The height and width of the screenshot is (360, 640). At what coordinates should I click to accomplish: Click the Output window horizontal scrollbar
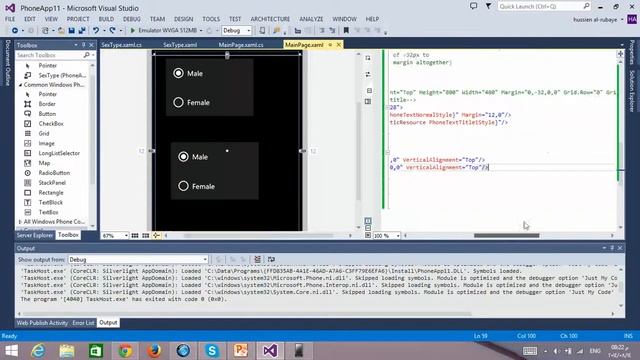coord(247,314)
